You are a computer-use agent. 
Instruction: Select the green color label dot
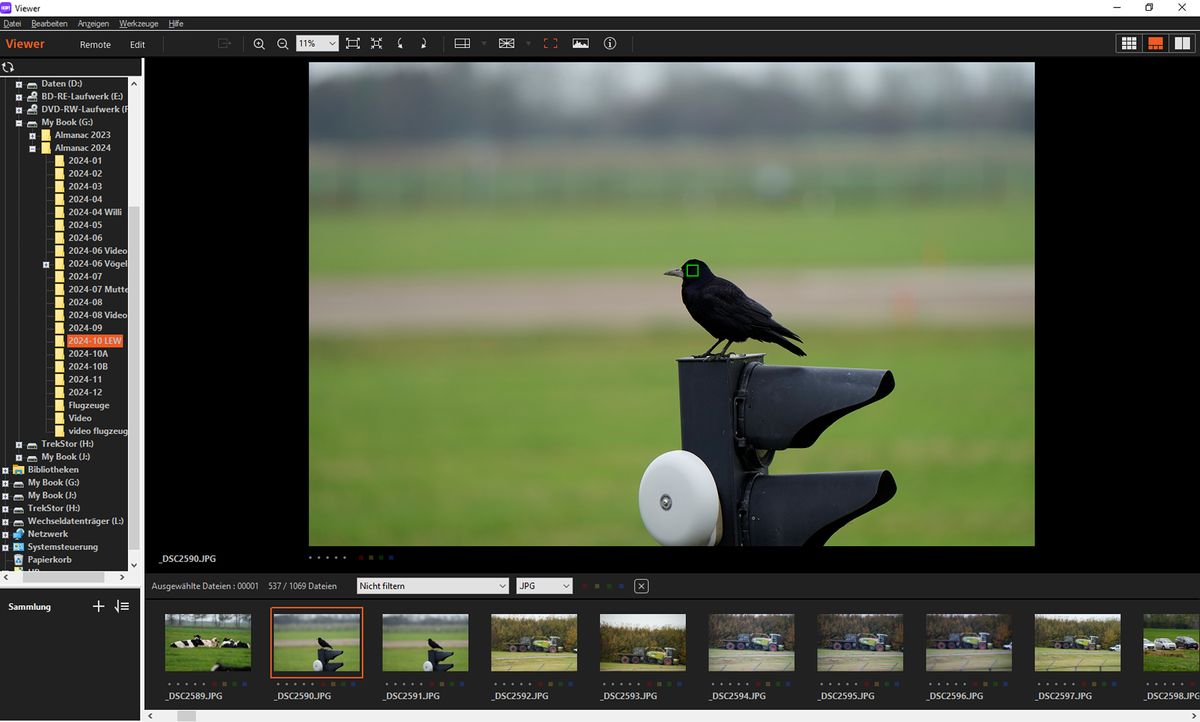[609, 586]
